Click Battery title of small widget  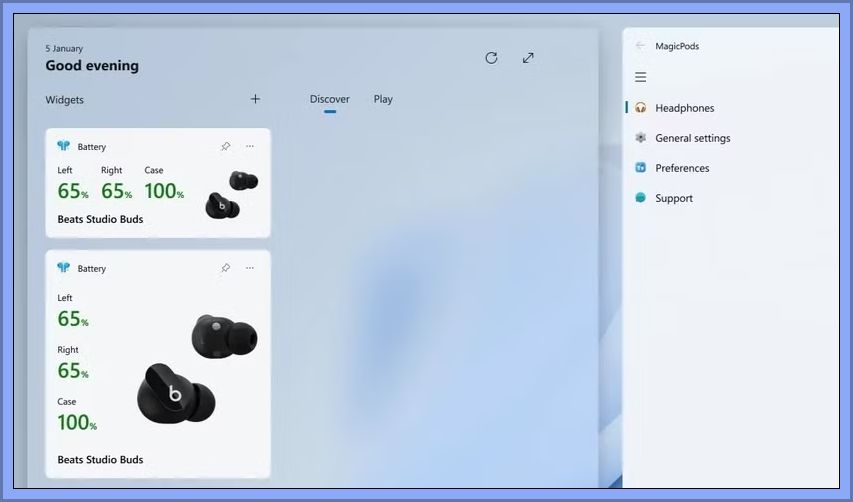click(x=91, y=147)
